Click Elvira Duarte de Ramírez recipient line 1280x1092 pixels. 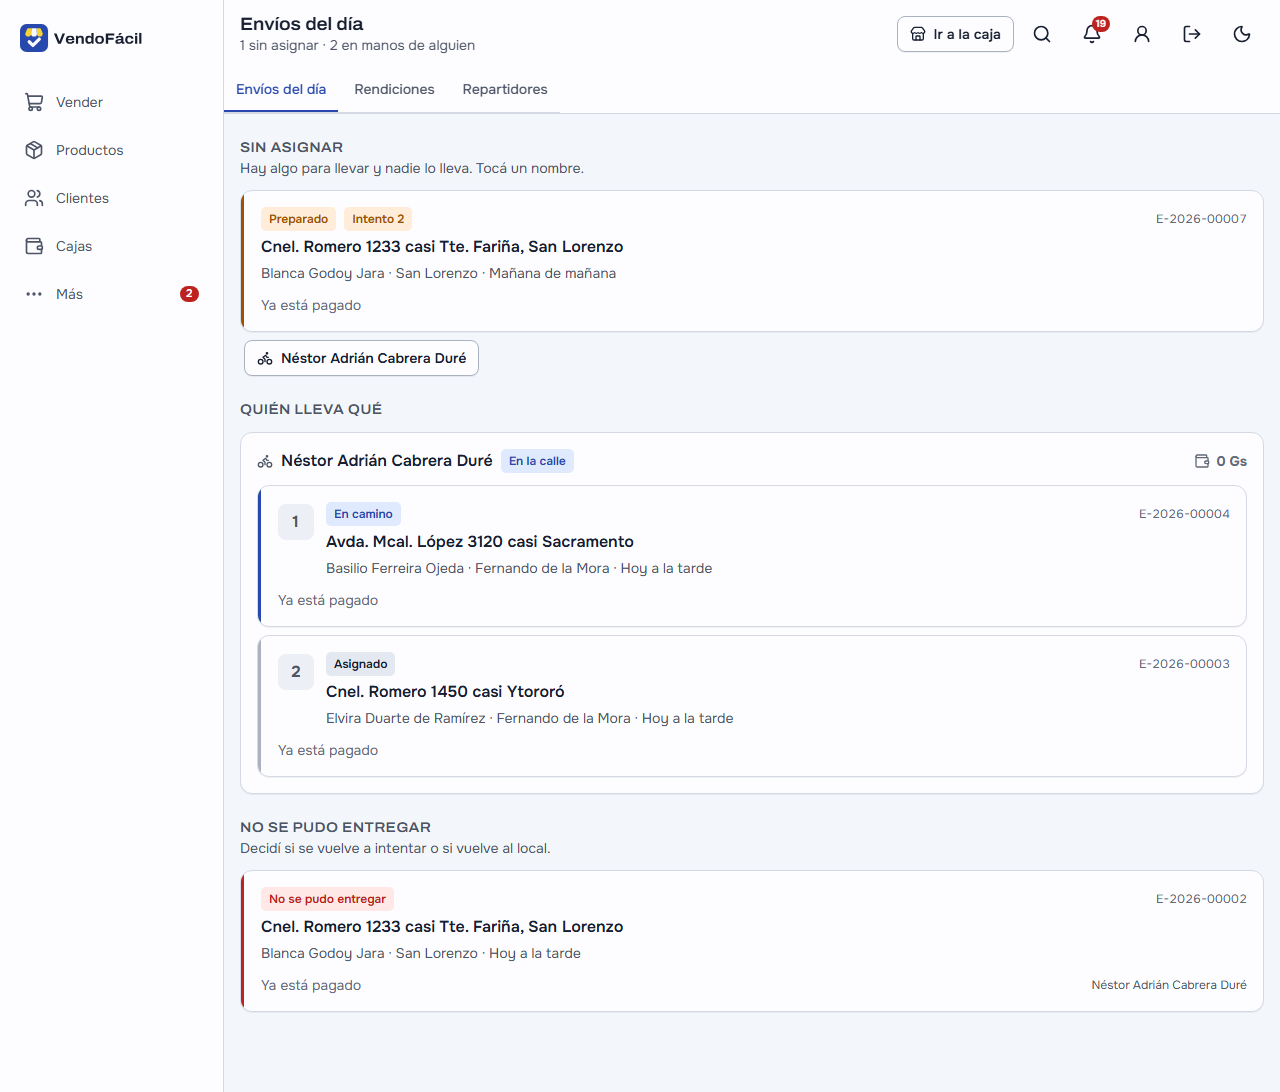pyautogui.click(x=530, y=718)
